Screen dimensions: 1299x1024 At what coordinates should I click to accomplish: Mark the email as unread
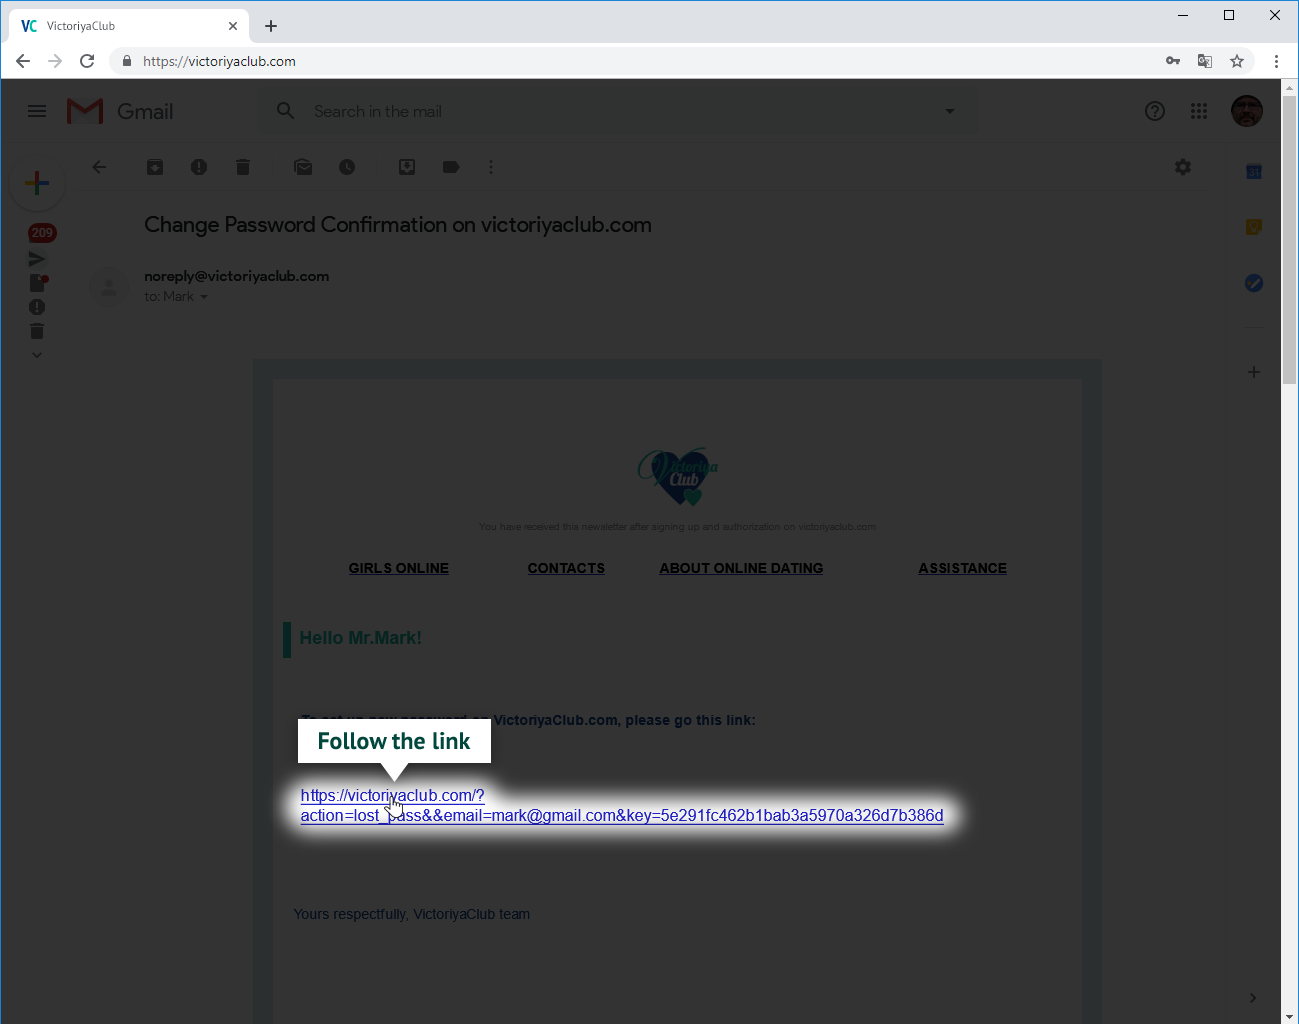(x=303, y=167)
